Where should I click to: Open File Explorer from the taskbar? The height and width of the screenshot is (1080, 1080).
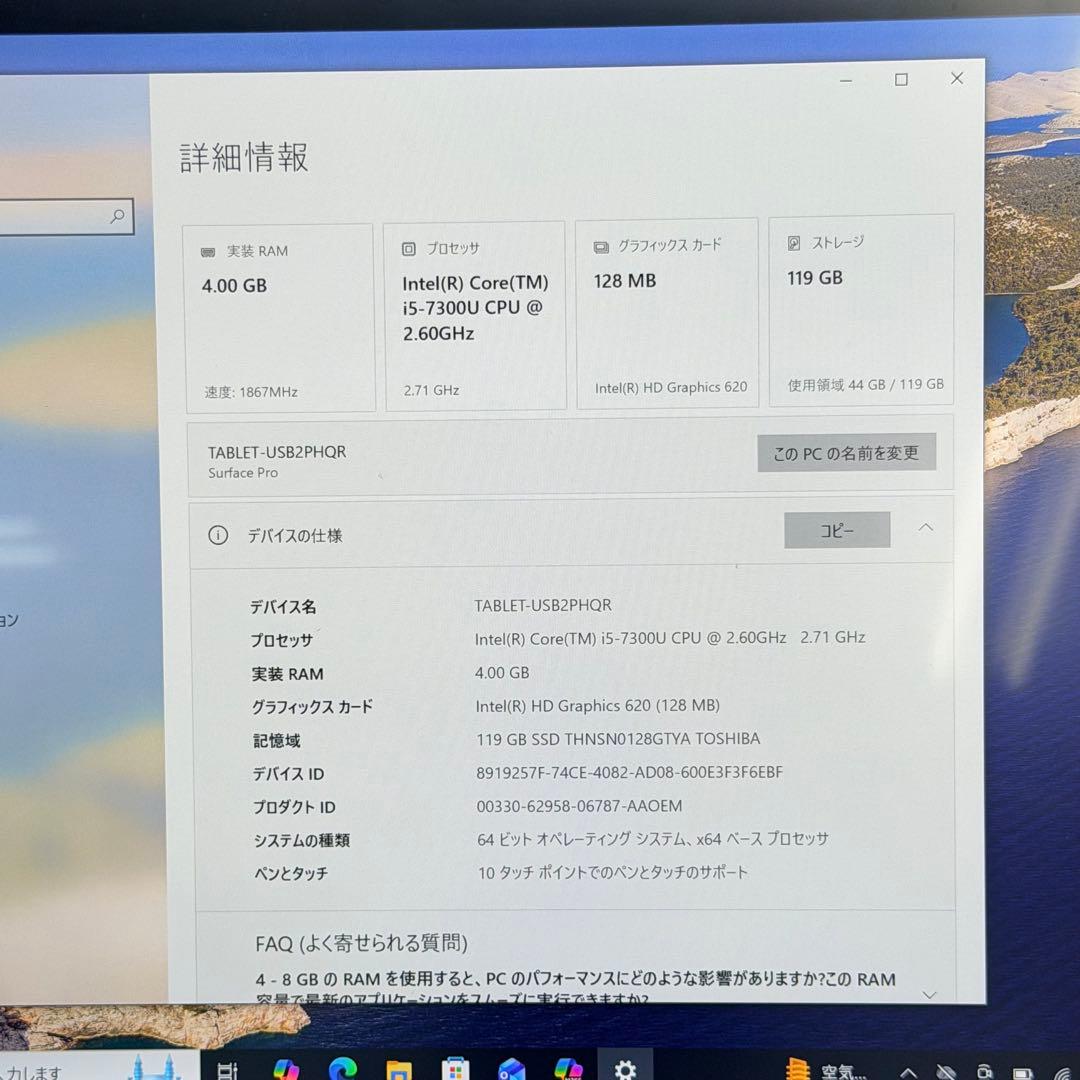point(398,1067)
